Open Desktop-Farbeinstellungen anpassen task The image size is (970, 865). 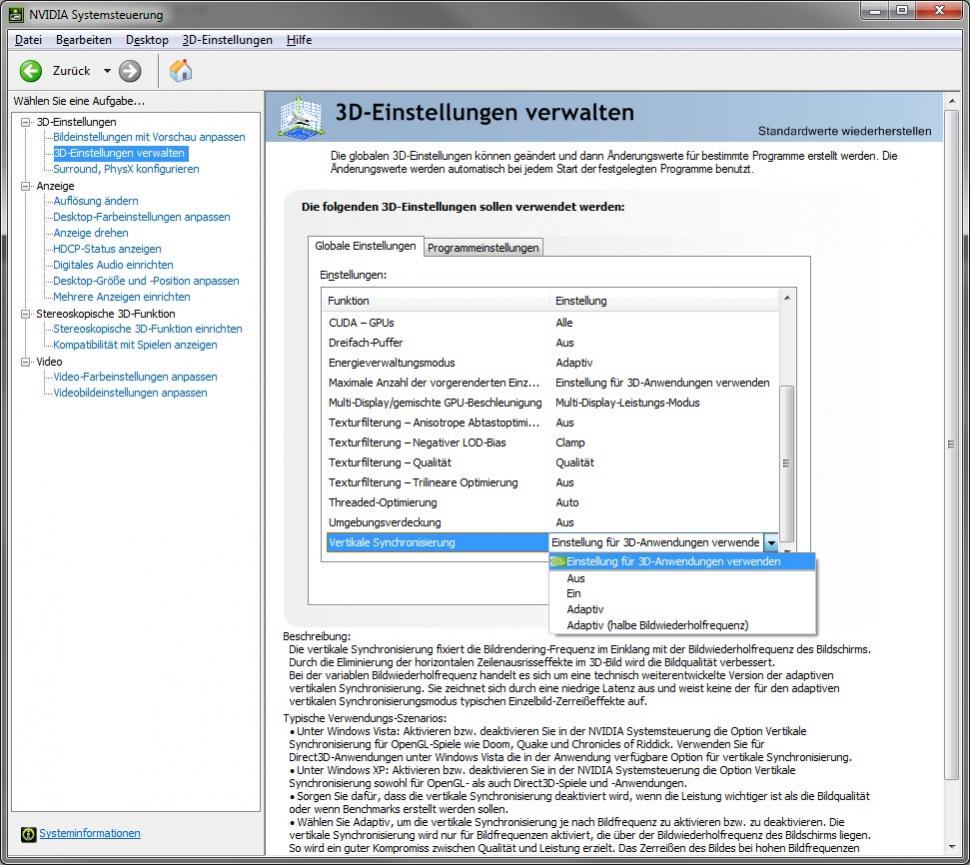(x=142, y=217)
